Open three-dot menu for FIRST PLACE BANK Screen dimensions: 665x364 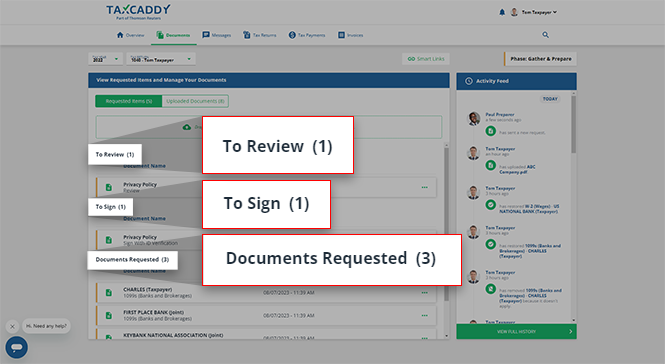click(425, 315)
